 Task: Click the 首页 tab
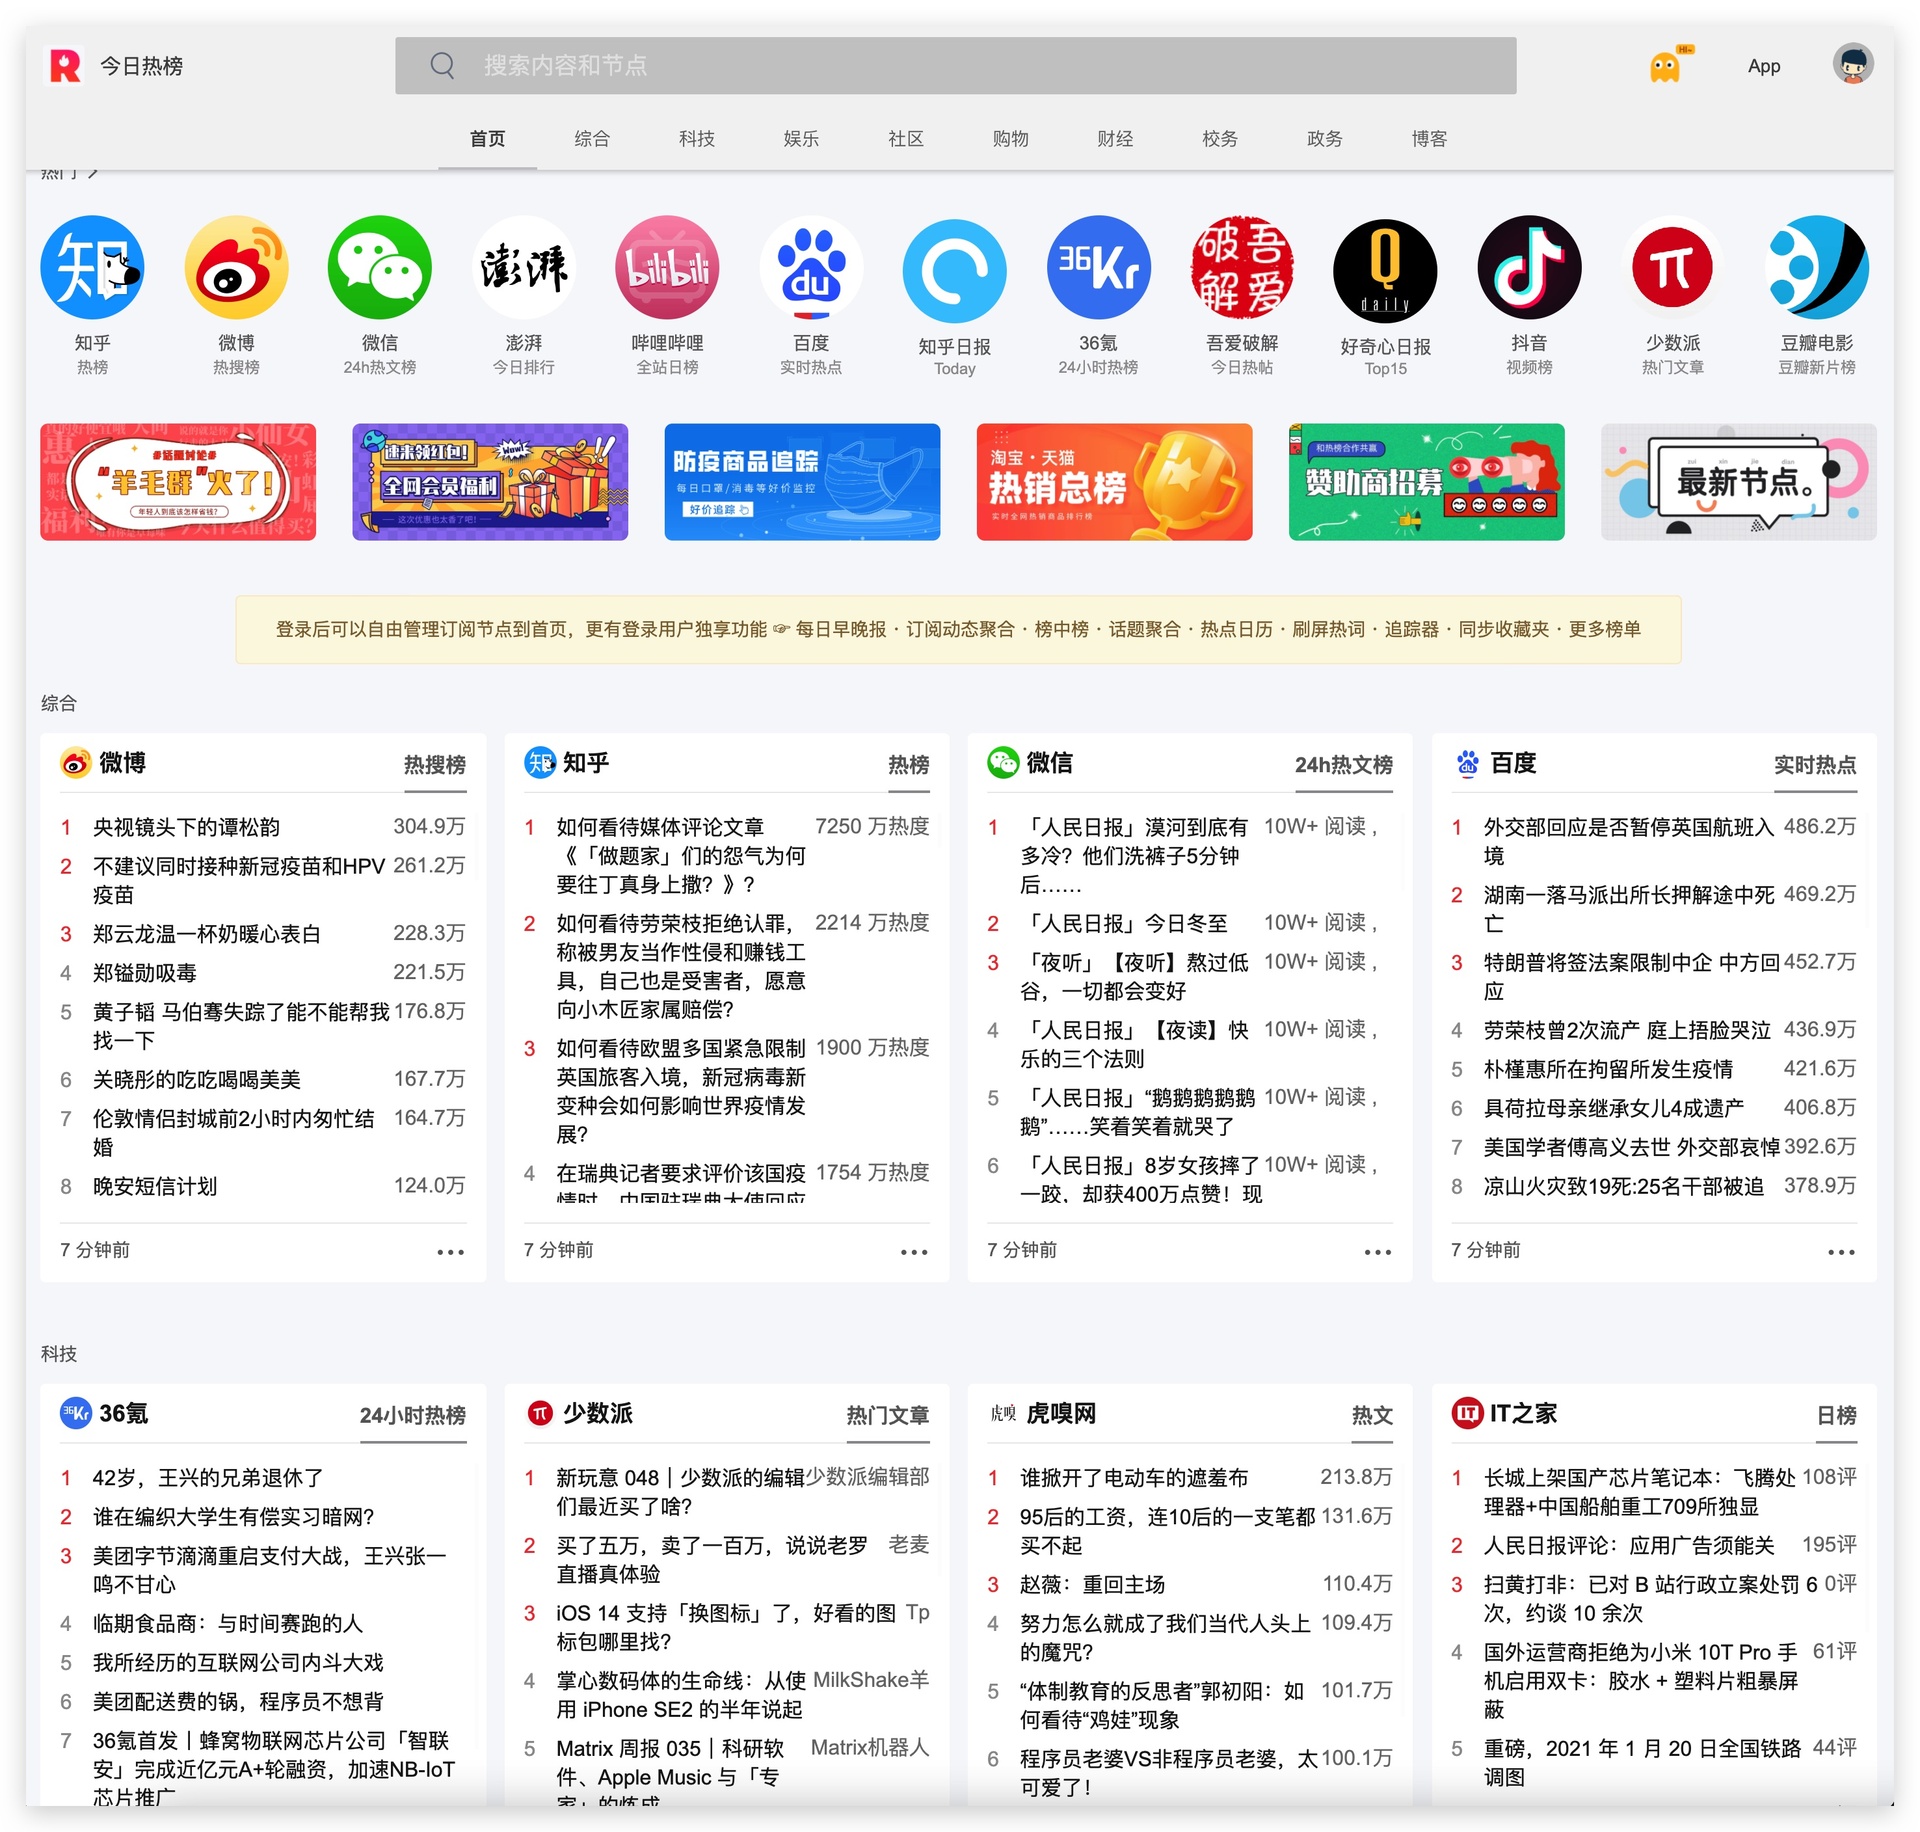point(487,137)
